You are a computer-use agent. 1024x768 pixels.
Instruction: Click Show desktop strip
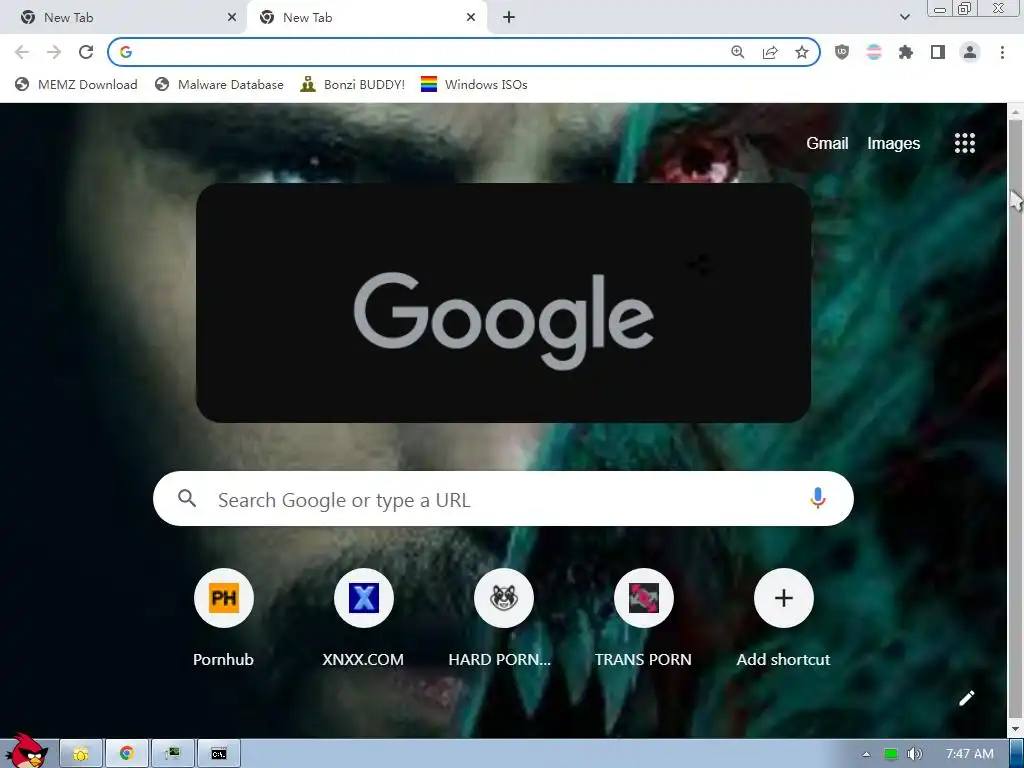pyautogui.click(x=1016, y=754)
